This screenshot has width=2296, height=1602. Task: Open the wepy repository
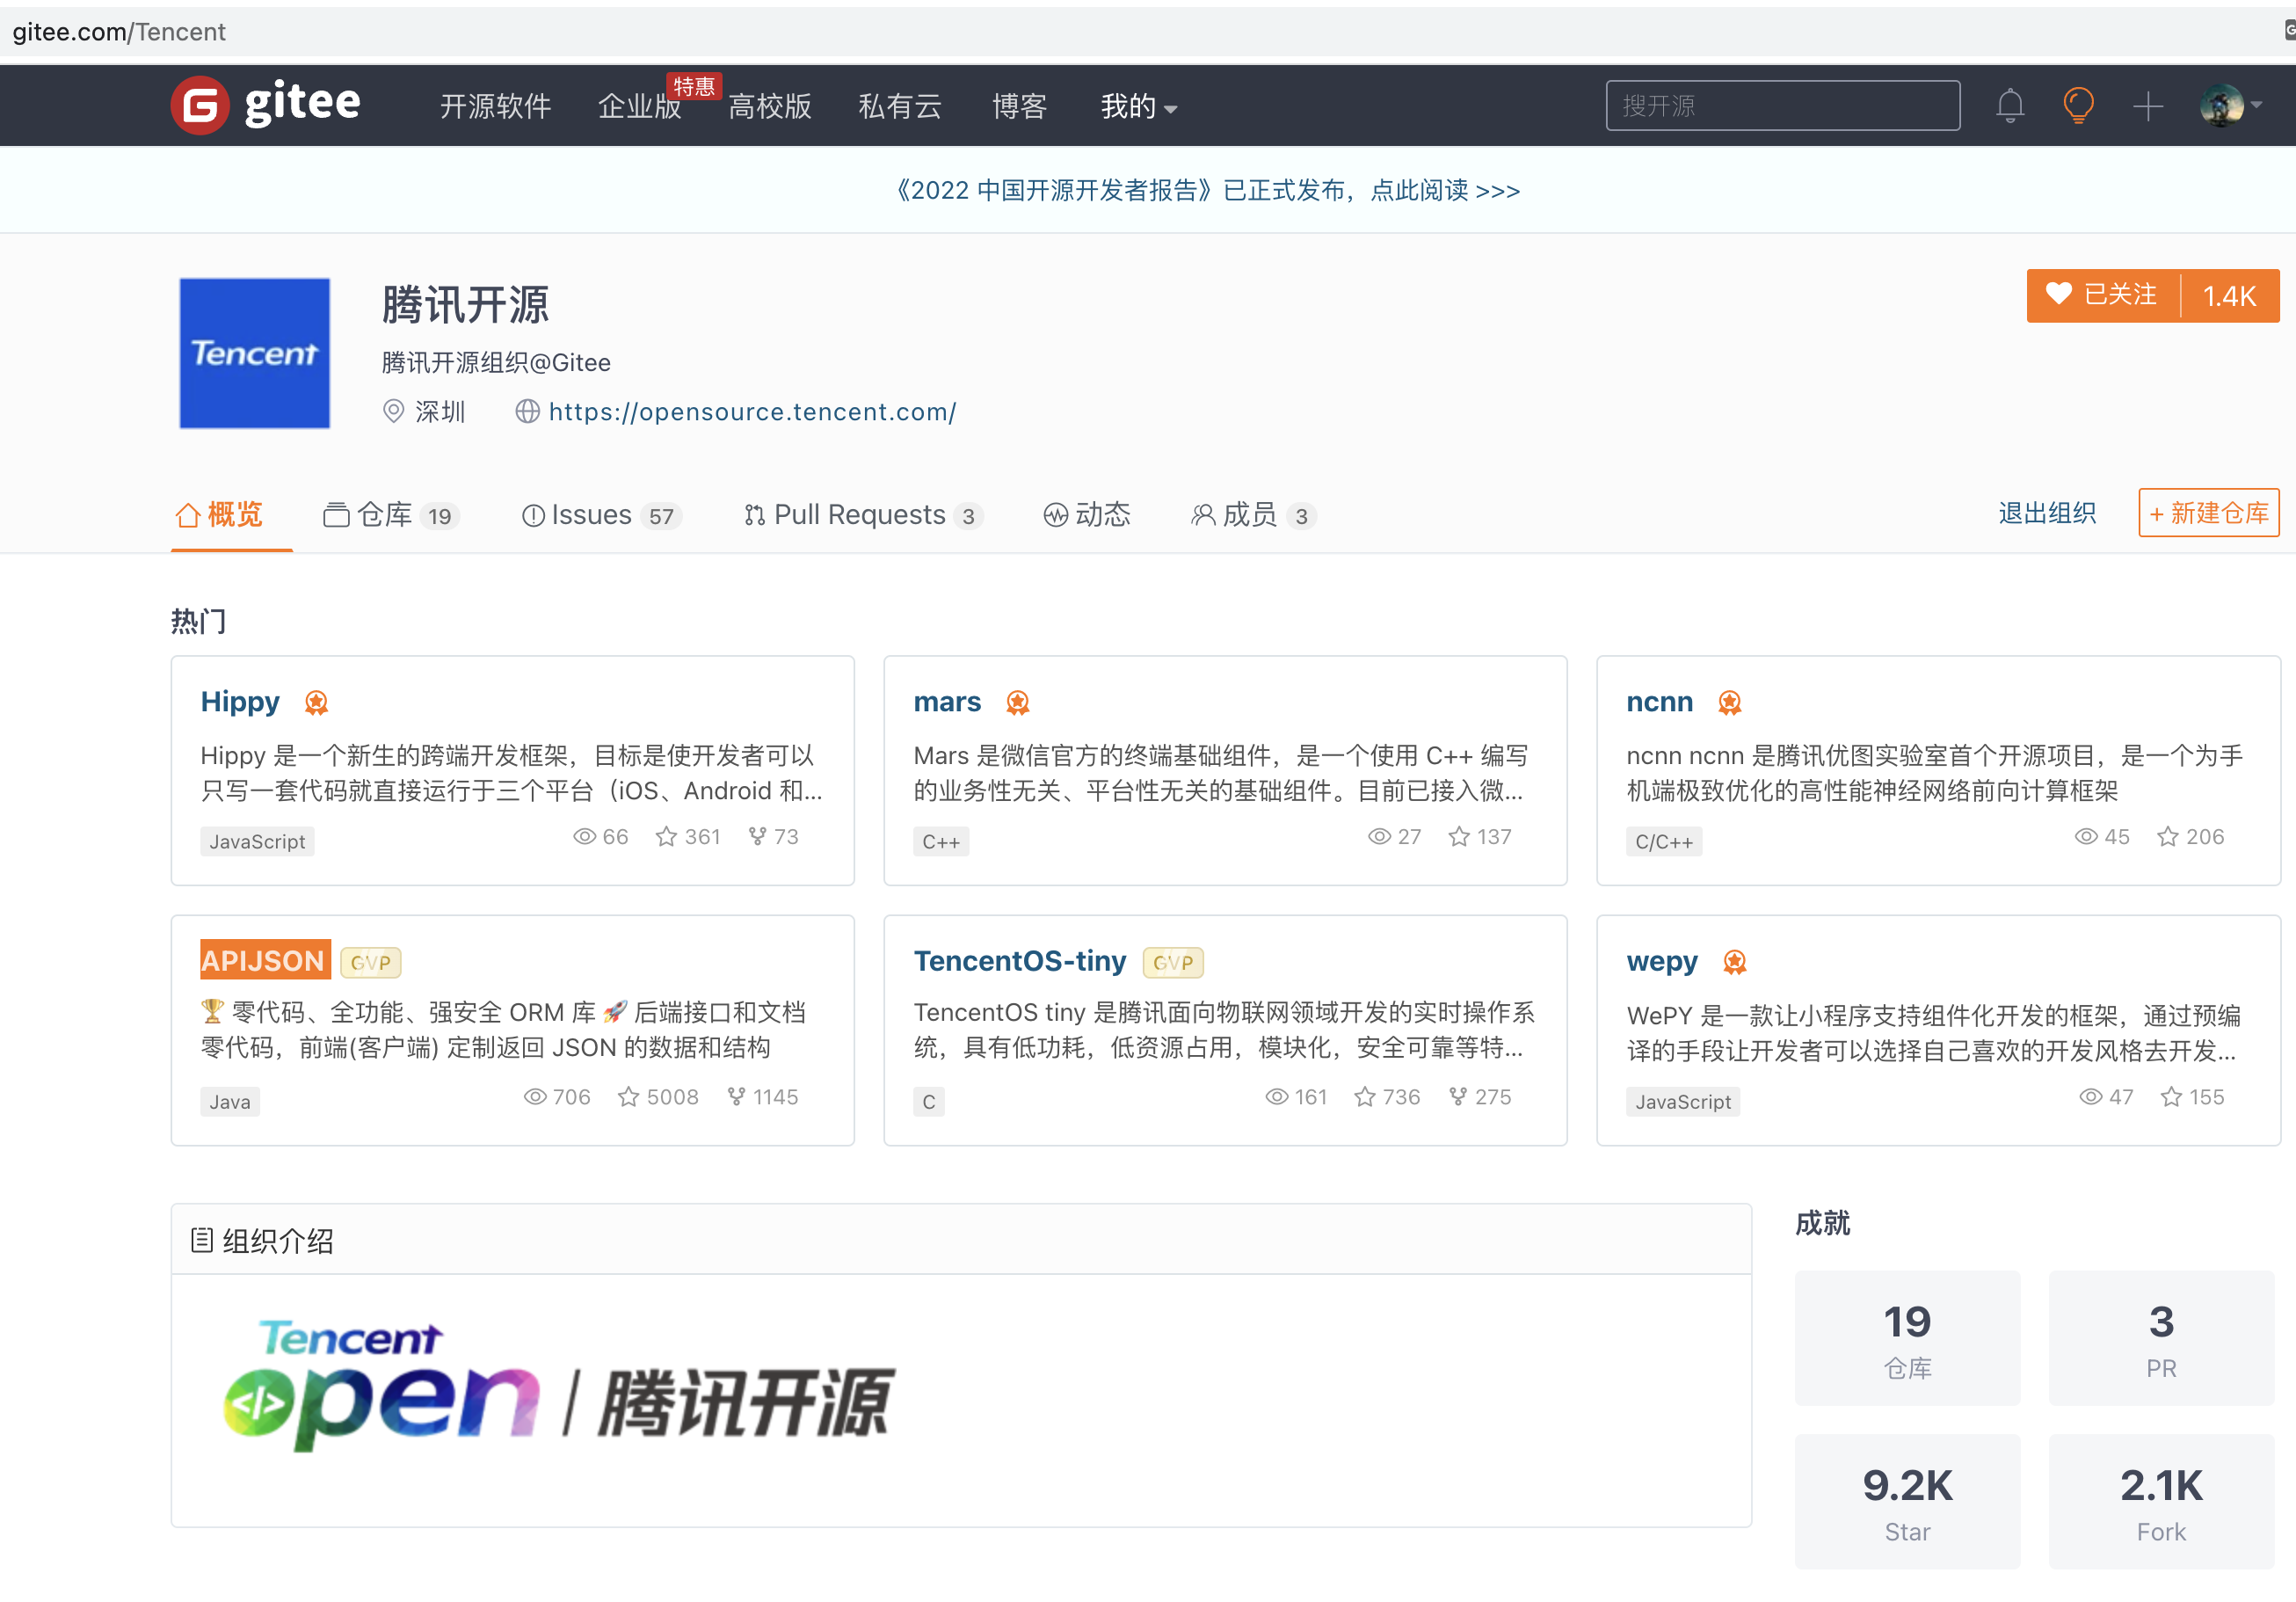(1662, 962)
